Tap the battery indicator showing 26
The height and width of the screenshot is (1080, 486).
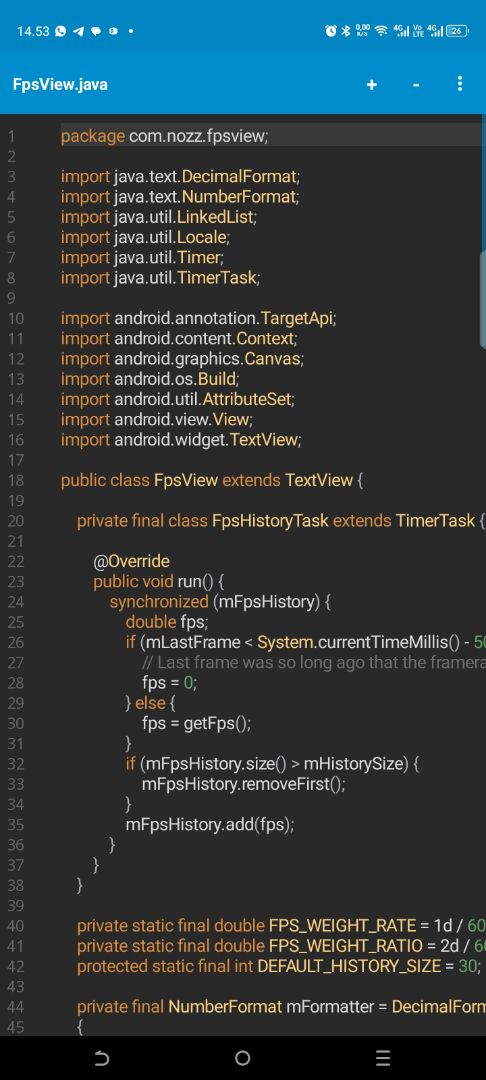coord(457,31)
